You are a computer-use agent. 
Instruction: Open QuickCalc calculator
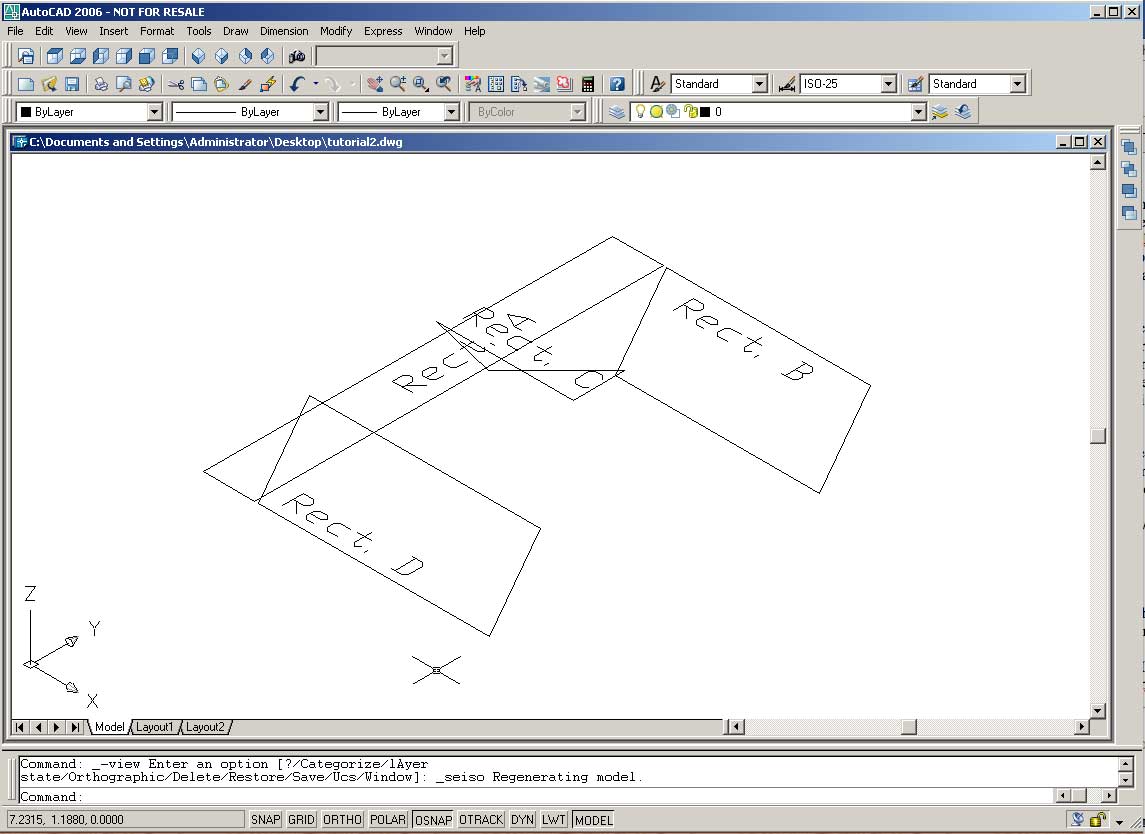[588, 84]
